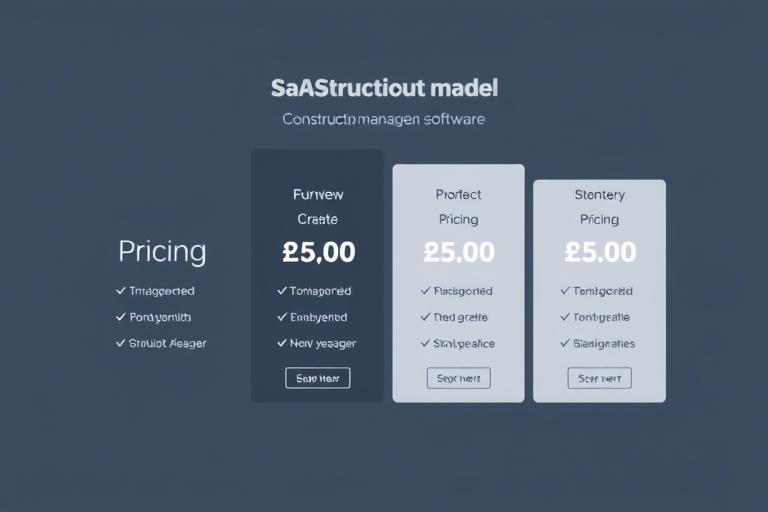Click the checkmark beside Stalpeafice
The width and height of the screenshot is (768, 512).
tap(425, 343)
